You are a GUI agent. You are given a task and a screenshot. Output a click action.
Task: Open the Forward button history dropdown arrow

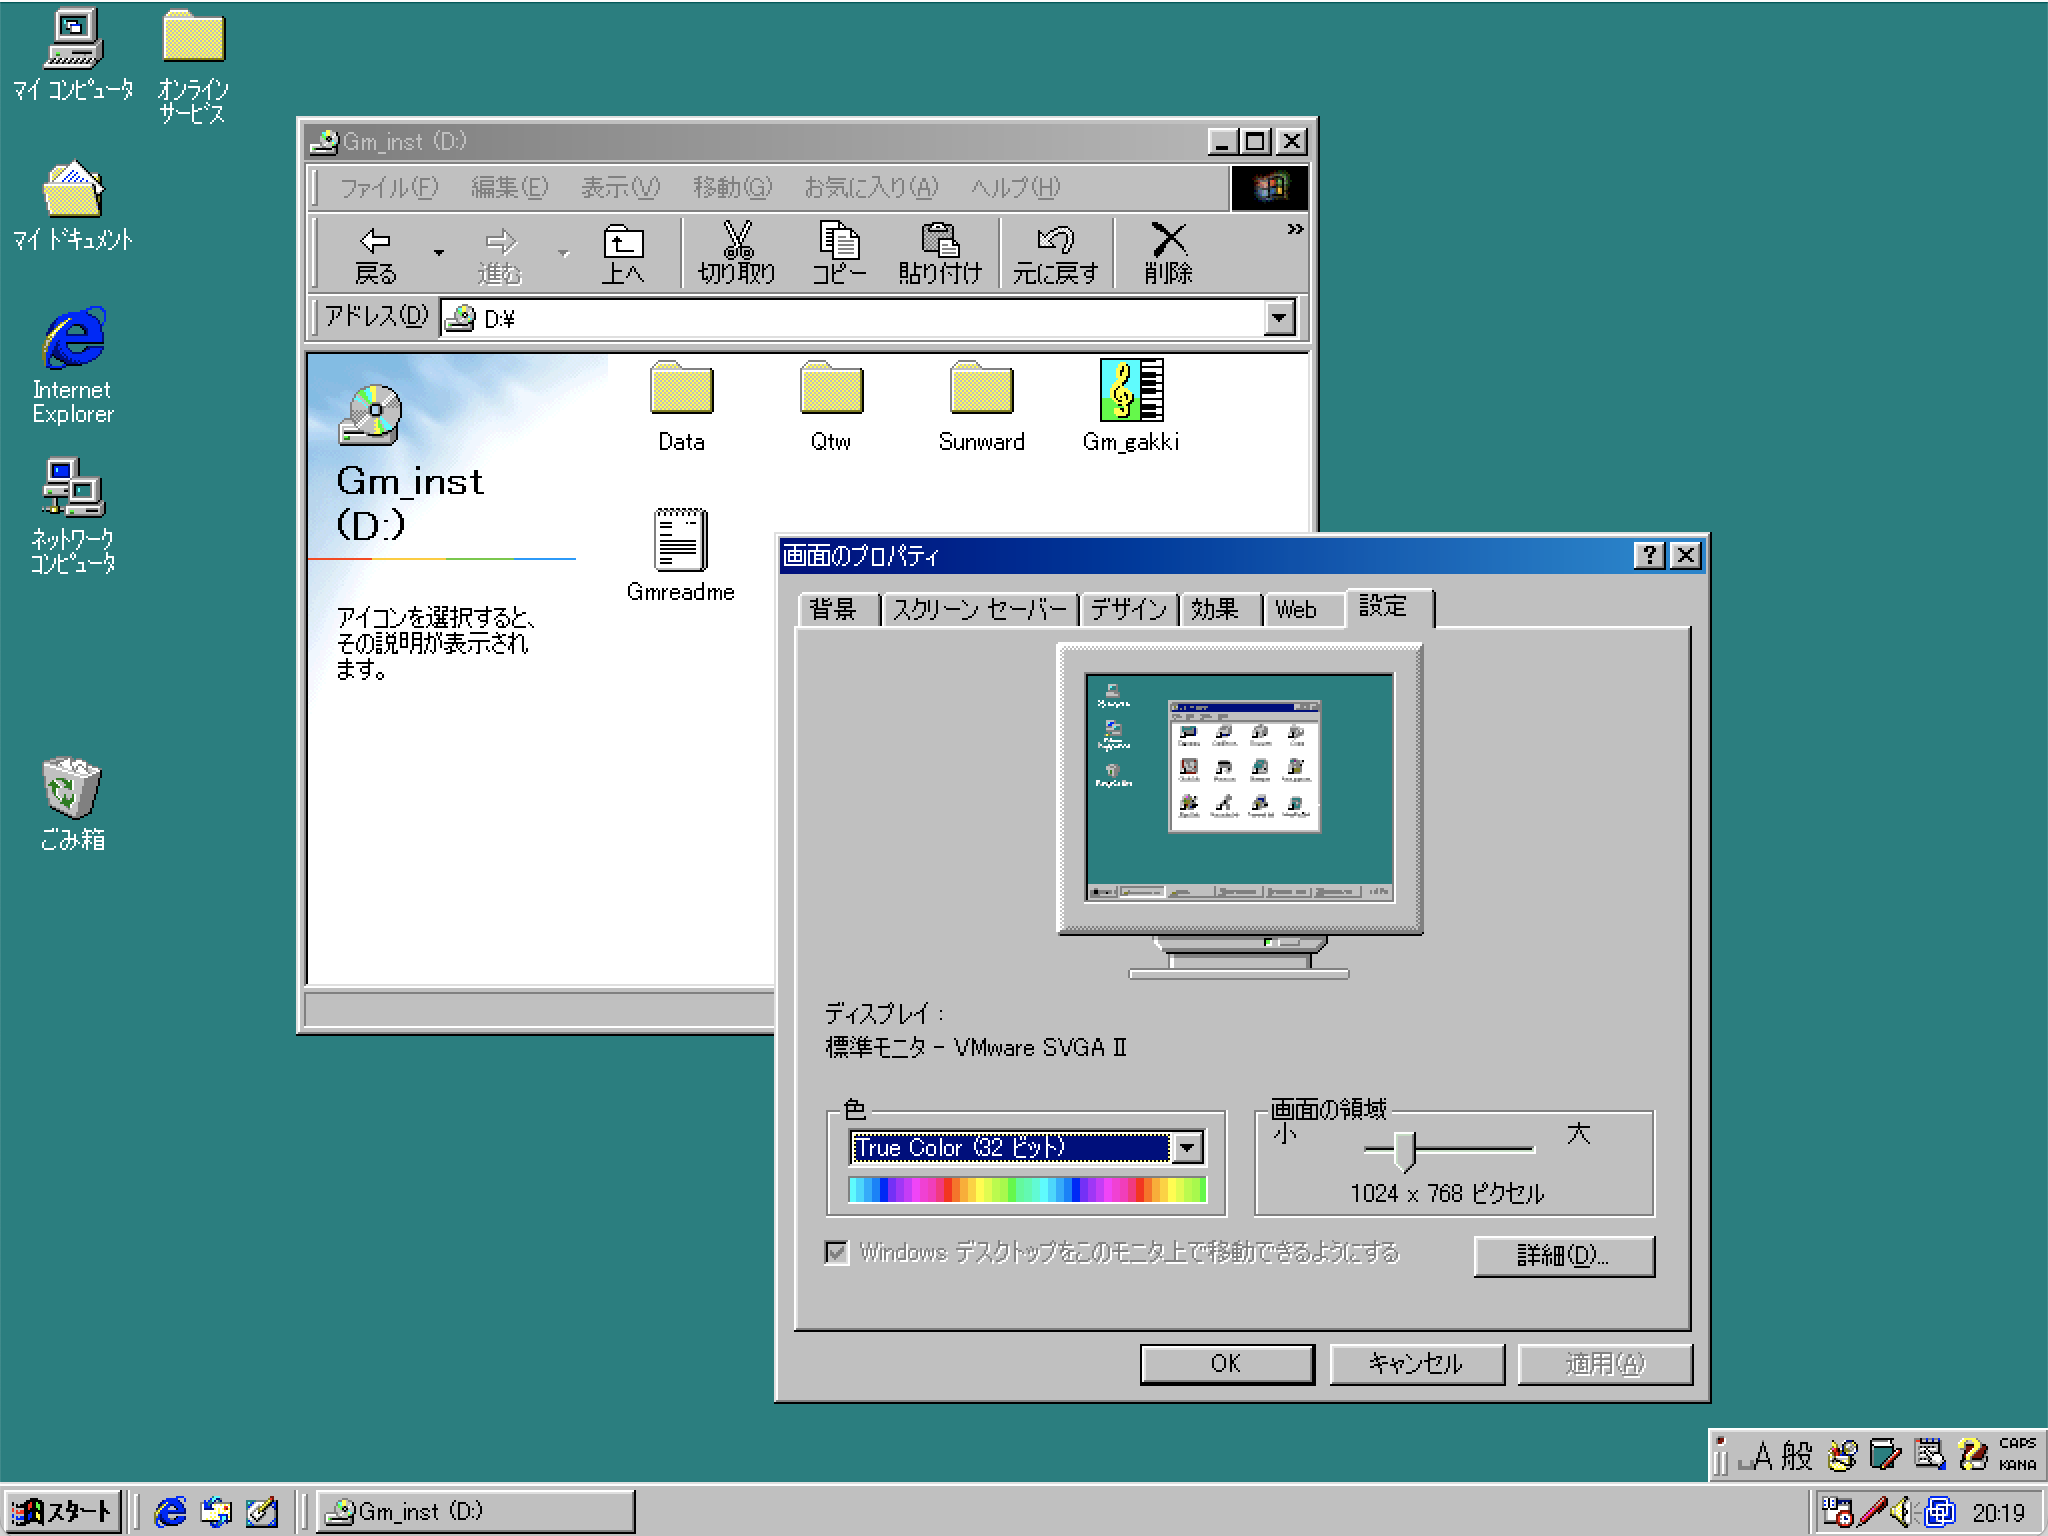[x=563, y=254]
